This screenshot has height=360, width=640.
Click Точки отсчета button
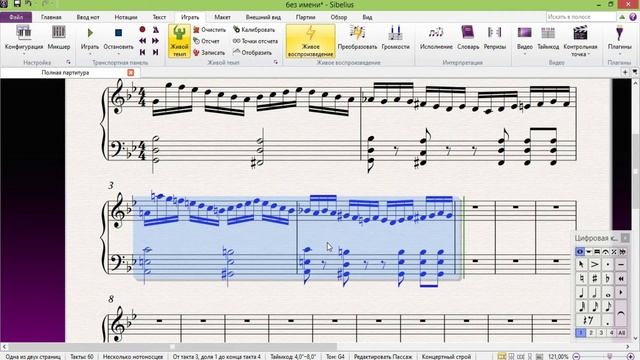[255, 41]
